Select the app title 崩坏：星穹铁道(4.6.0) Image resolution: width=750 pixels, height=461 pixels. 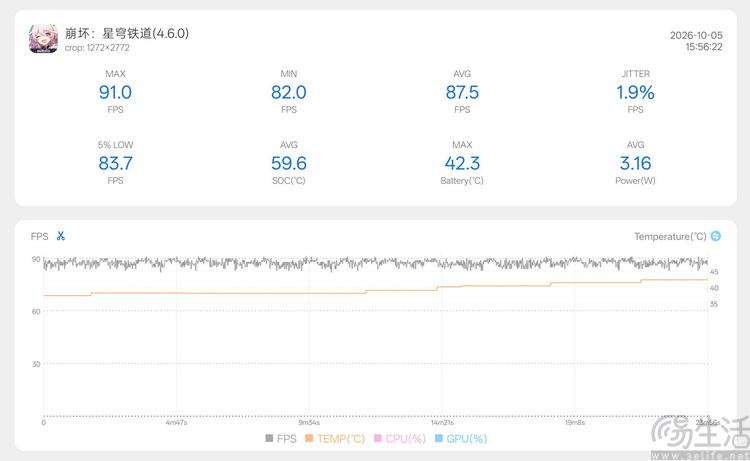(127, 33)
